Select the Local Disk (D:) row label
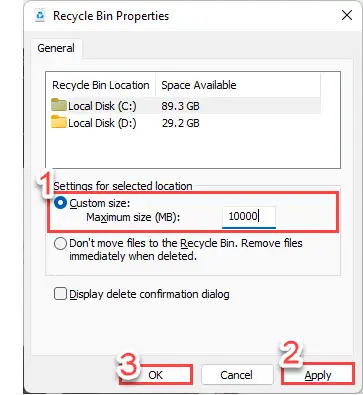Viewport: 363px width, 395px height. pyautogui.click(x=102, y=123)
